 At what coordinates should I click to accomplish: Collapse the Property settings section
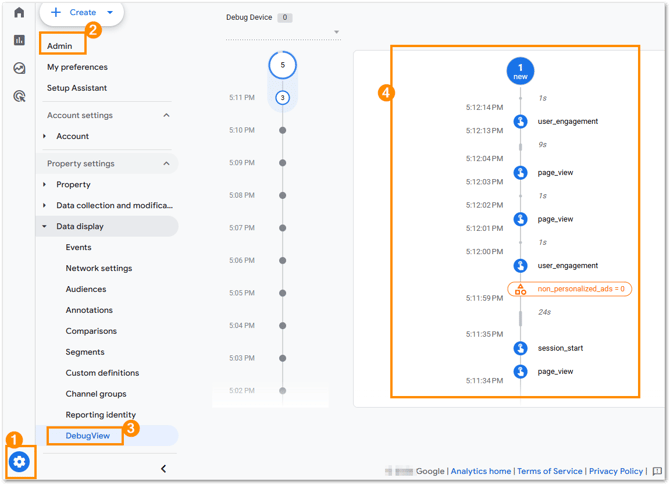tap(166, 164)
